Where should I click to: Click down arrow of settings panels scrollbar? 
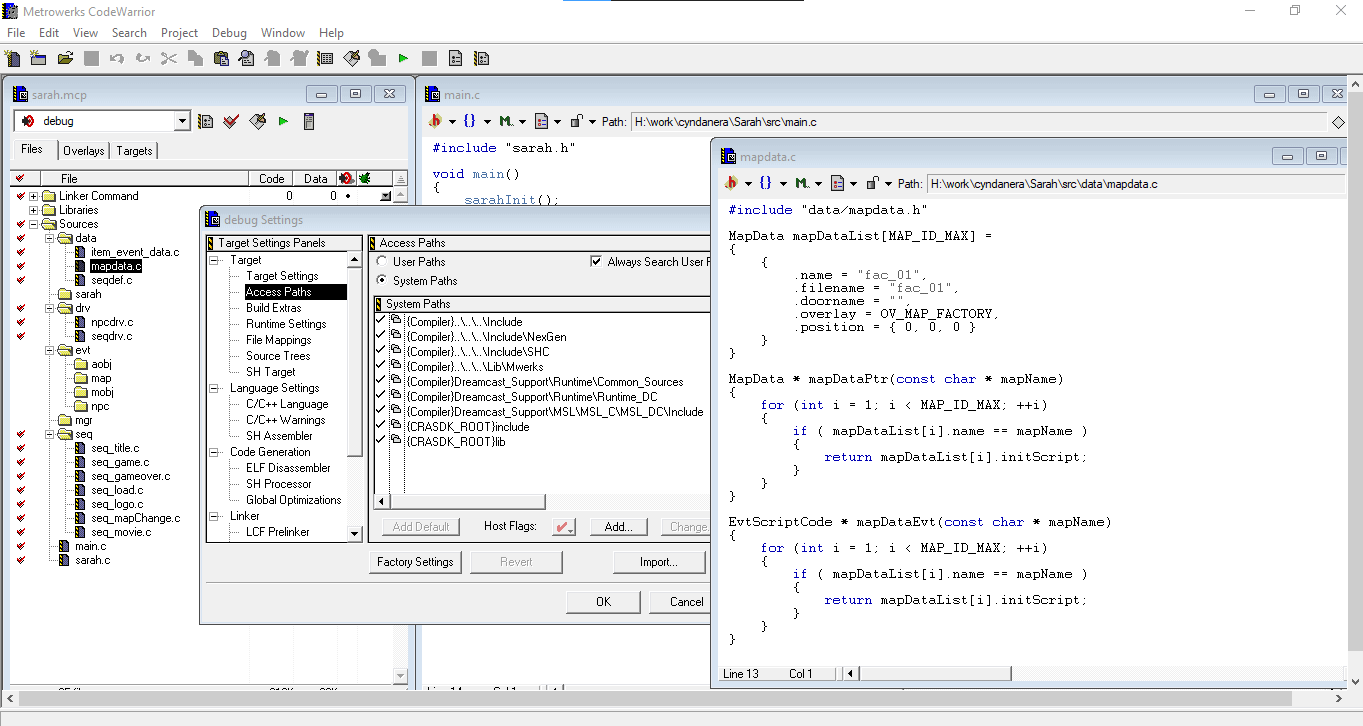click(x=354, y=534)
